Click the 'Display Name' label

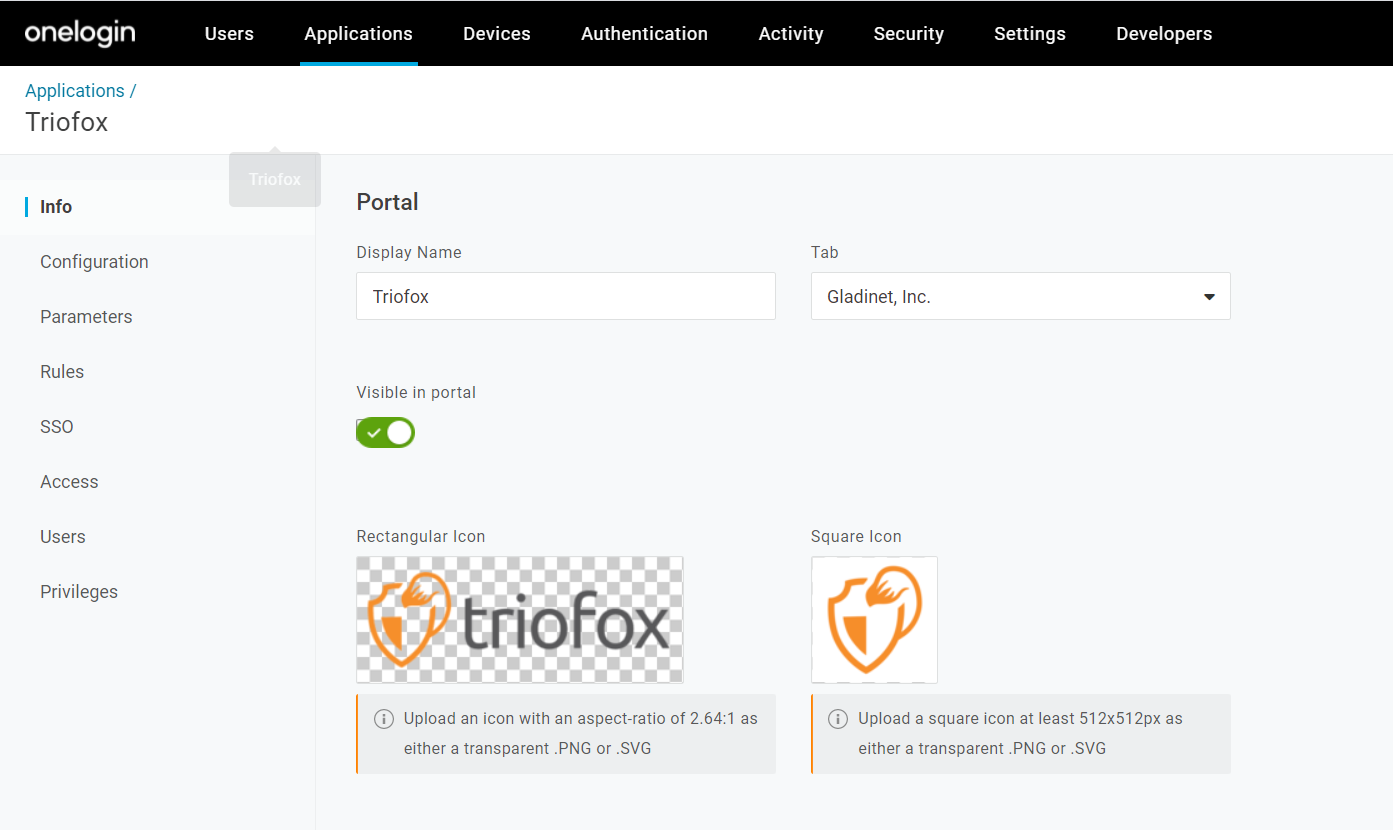(x=409, y=253)
